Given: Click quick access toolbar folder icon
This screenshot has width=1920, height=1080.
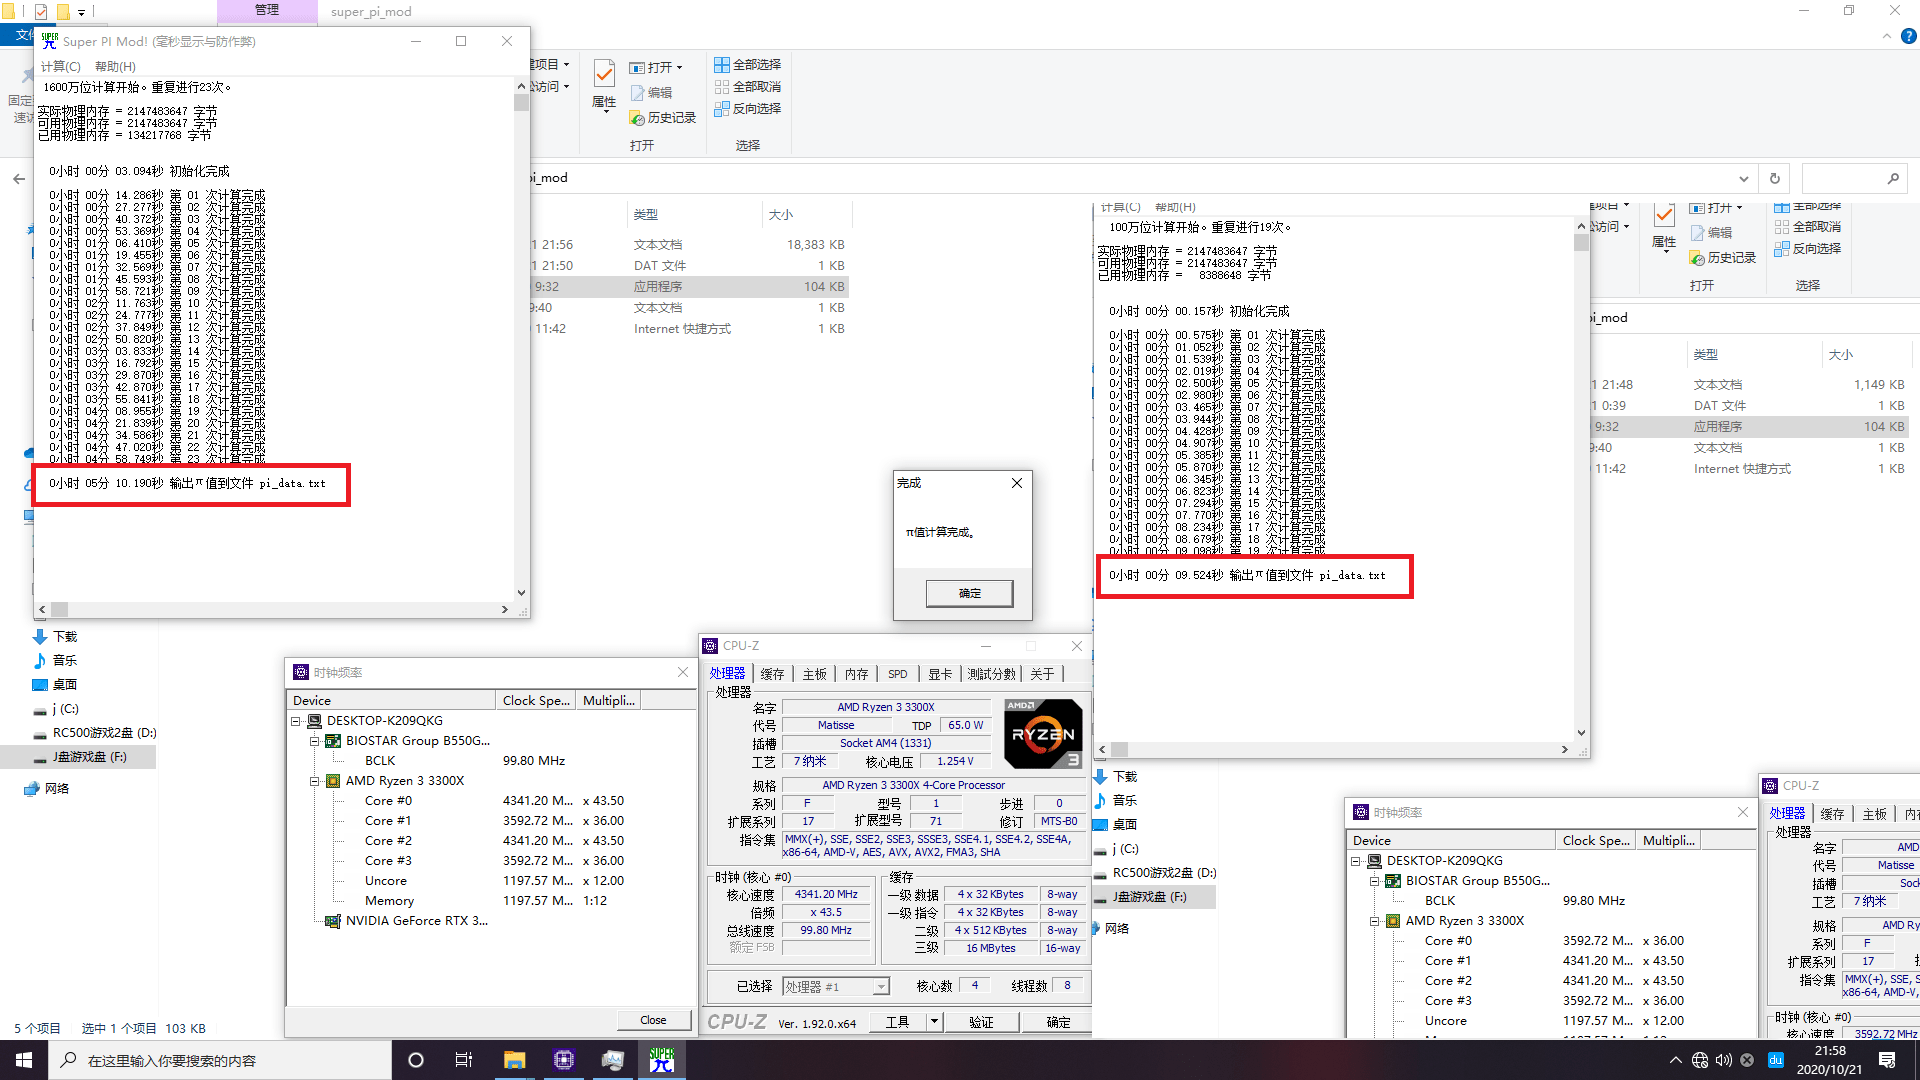Looking at the screenshot, I should click(63, 11).
